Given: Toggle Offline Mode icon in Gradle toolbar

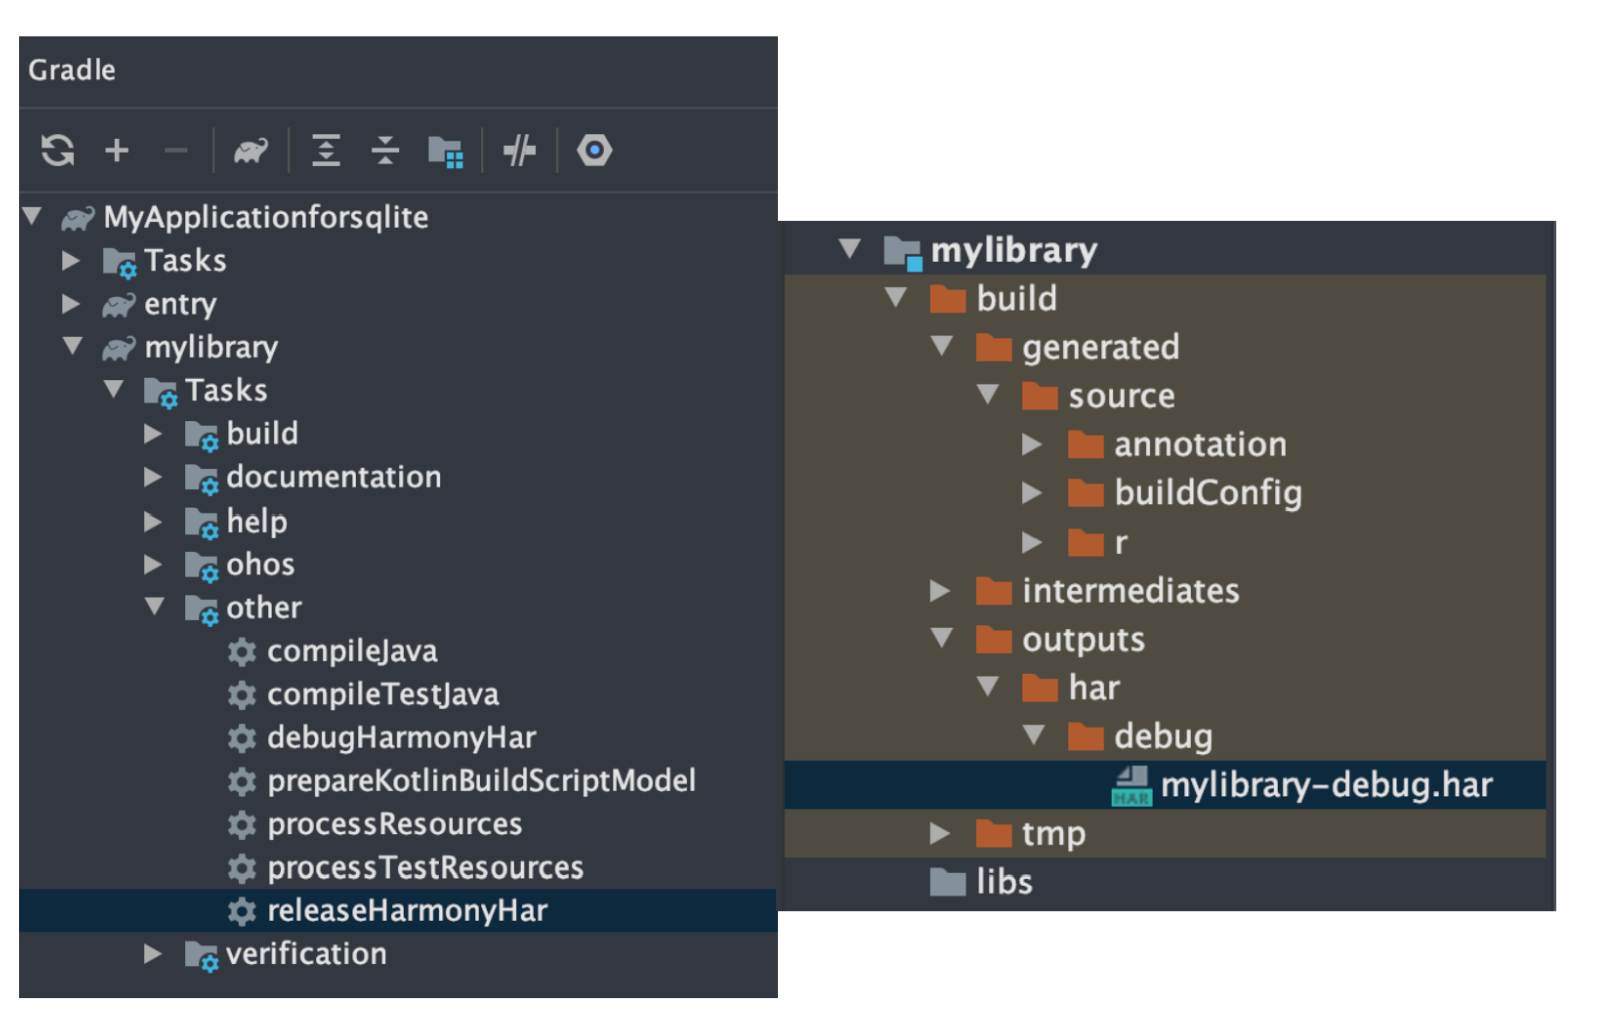Looking at the screenshot, I should pos(519,151).
